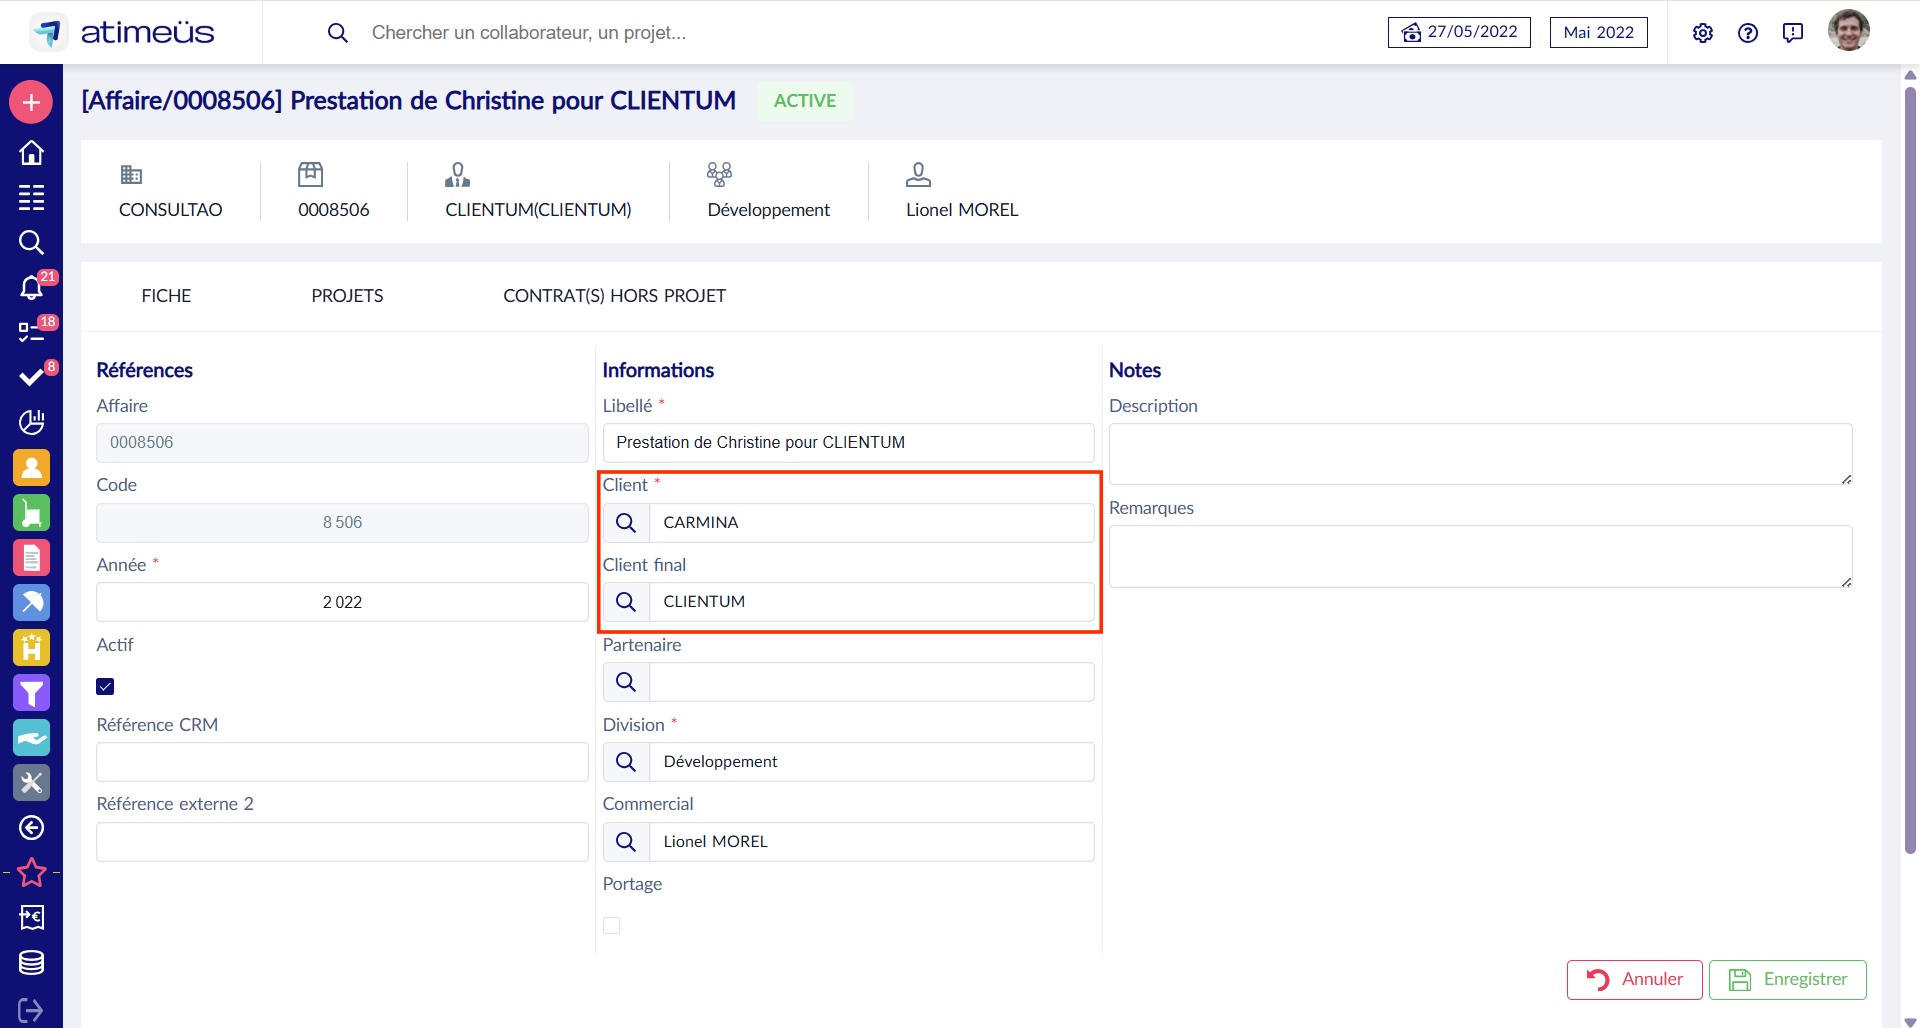Screen dimensions: 1920x1028
Task: Click the Référence CRM input field
Action: coord(342,762)
